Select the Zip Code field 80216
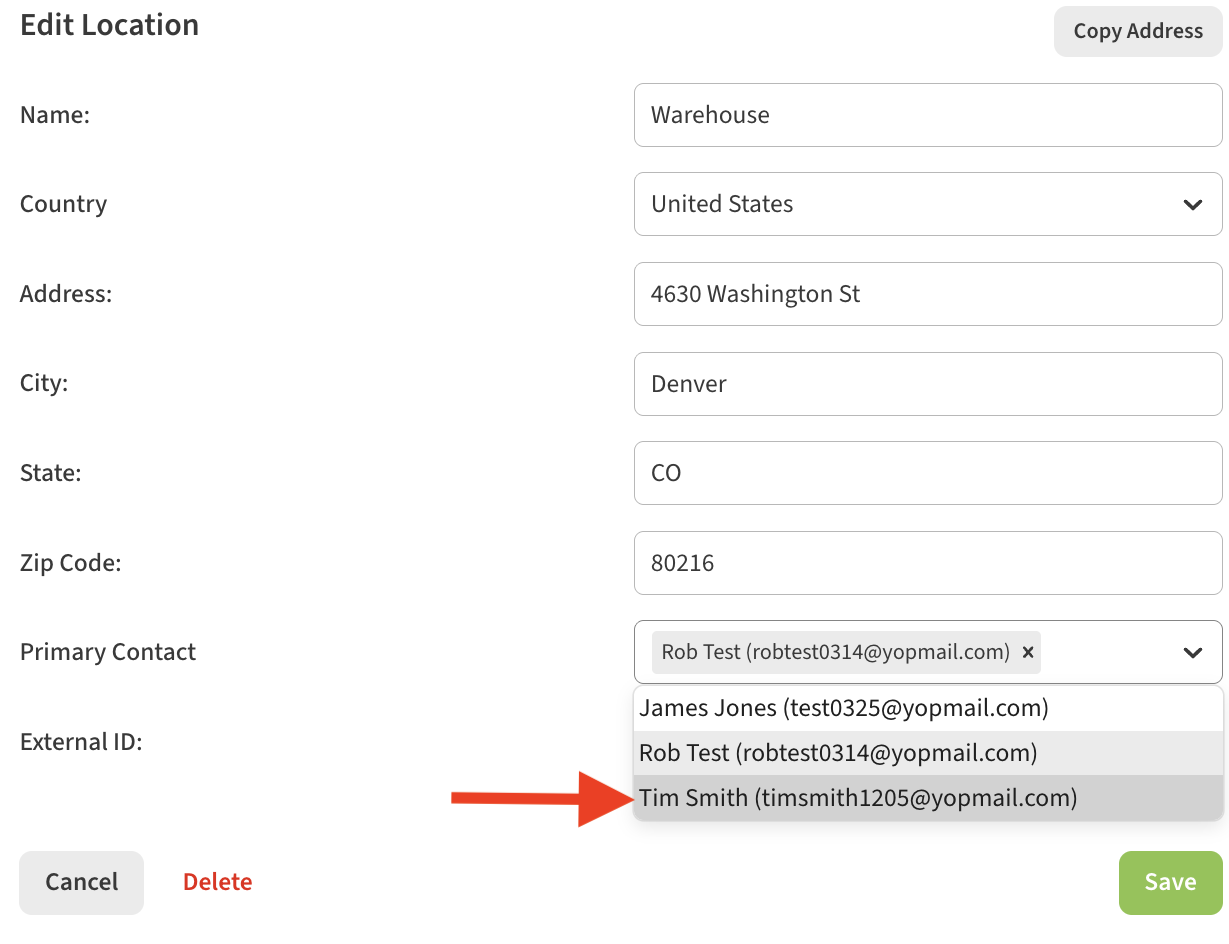Image resolution: width=1229 pixels, height=944 pixels. pos(926,563)
